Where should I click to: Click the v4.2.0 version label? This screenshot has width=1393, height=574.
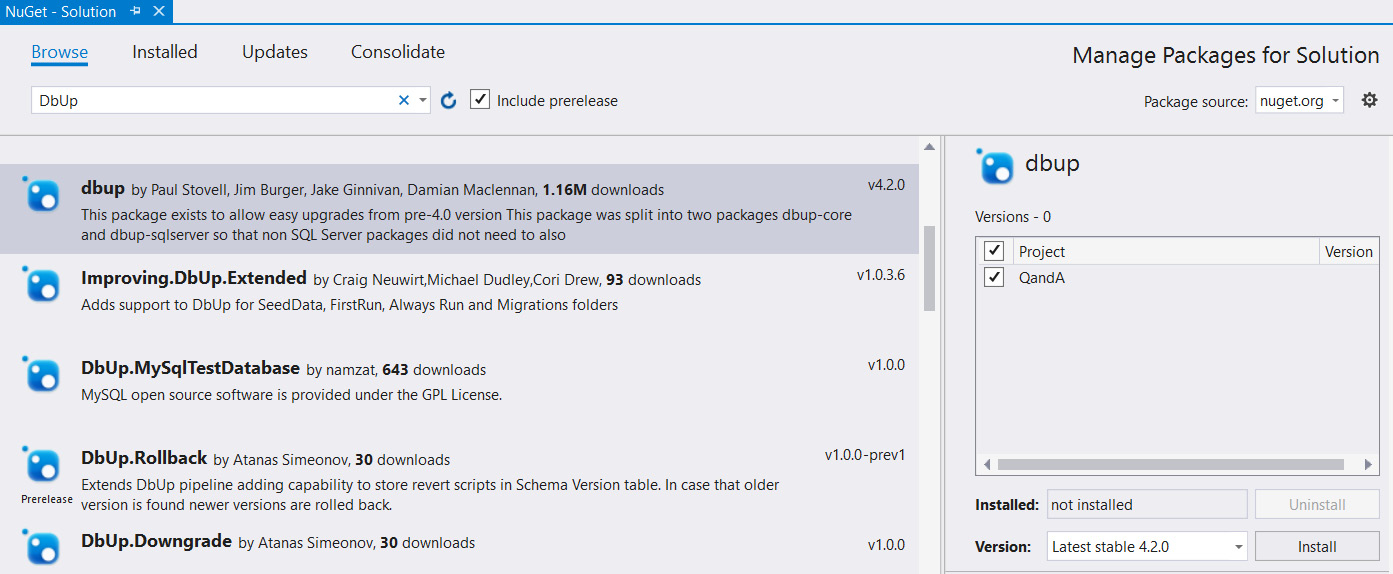[x=886, y=185]
